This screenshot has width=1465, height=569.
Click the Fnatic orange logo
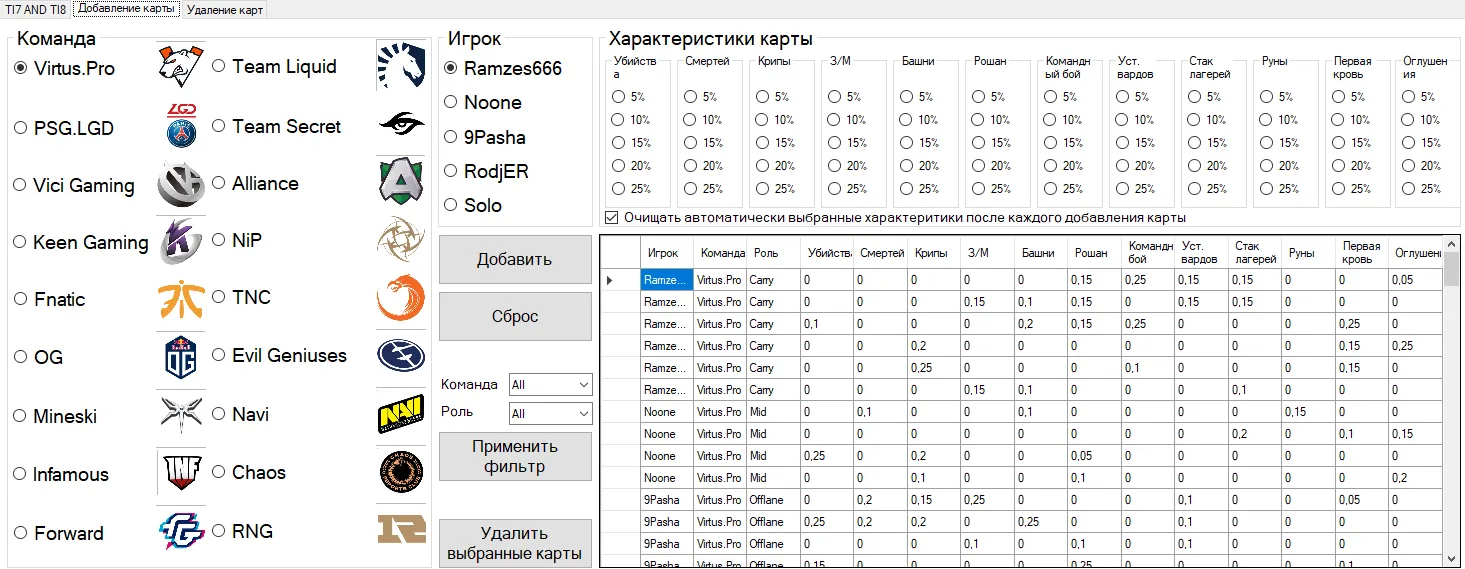tap(181, 299)
